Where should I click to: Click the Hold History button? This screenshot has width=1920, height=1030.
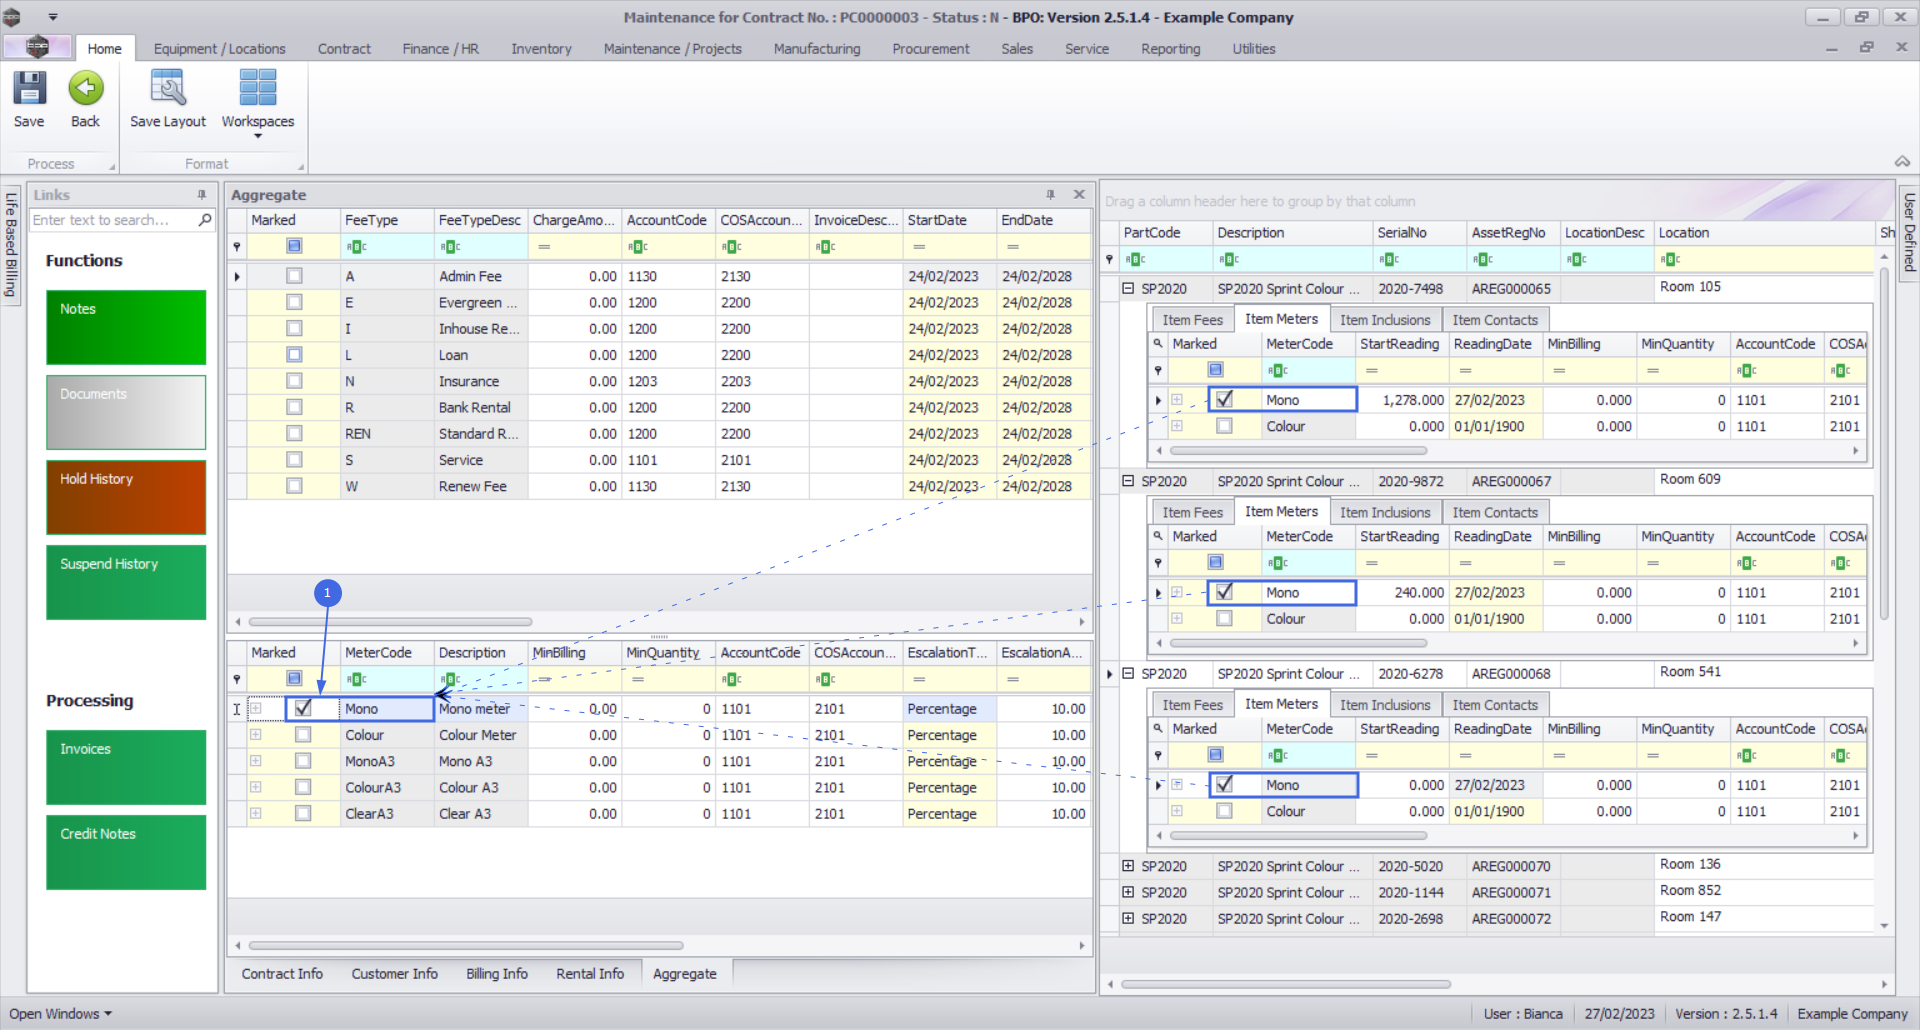coord(126,497)
